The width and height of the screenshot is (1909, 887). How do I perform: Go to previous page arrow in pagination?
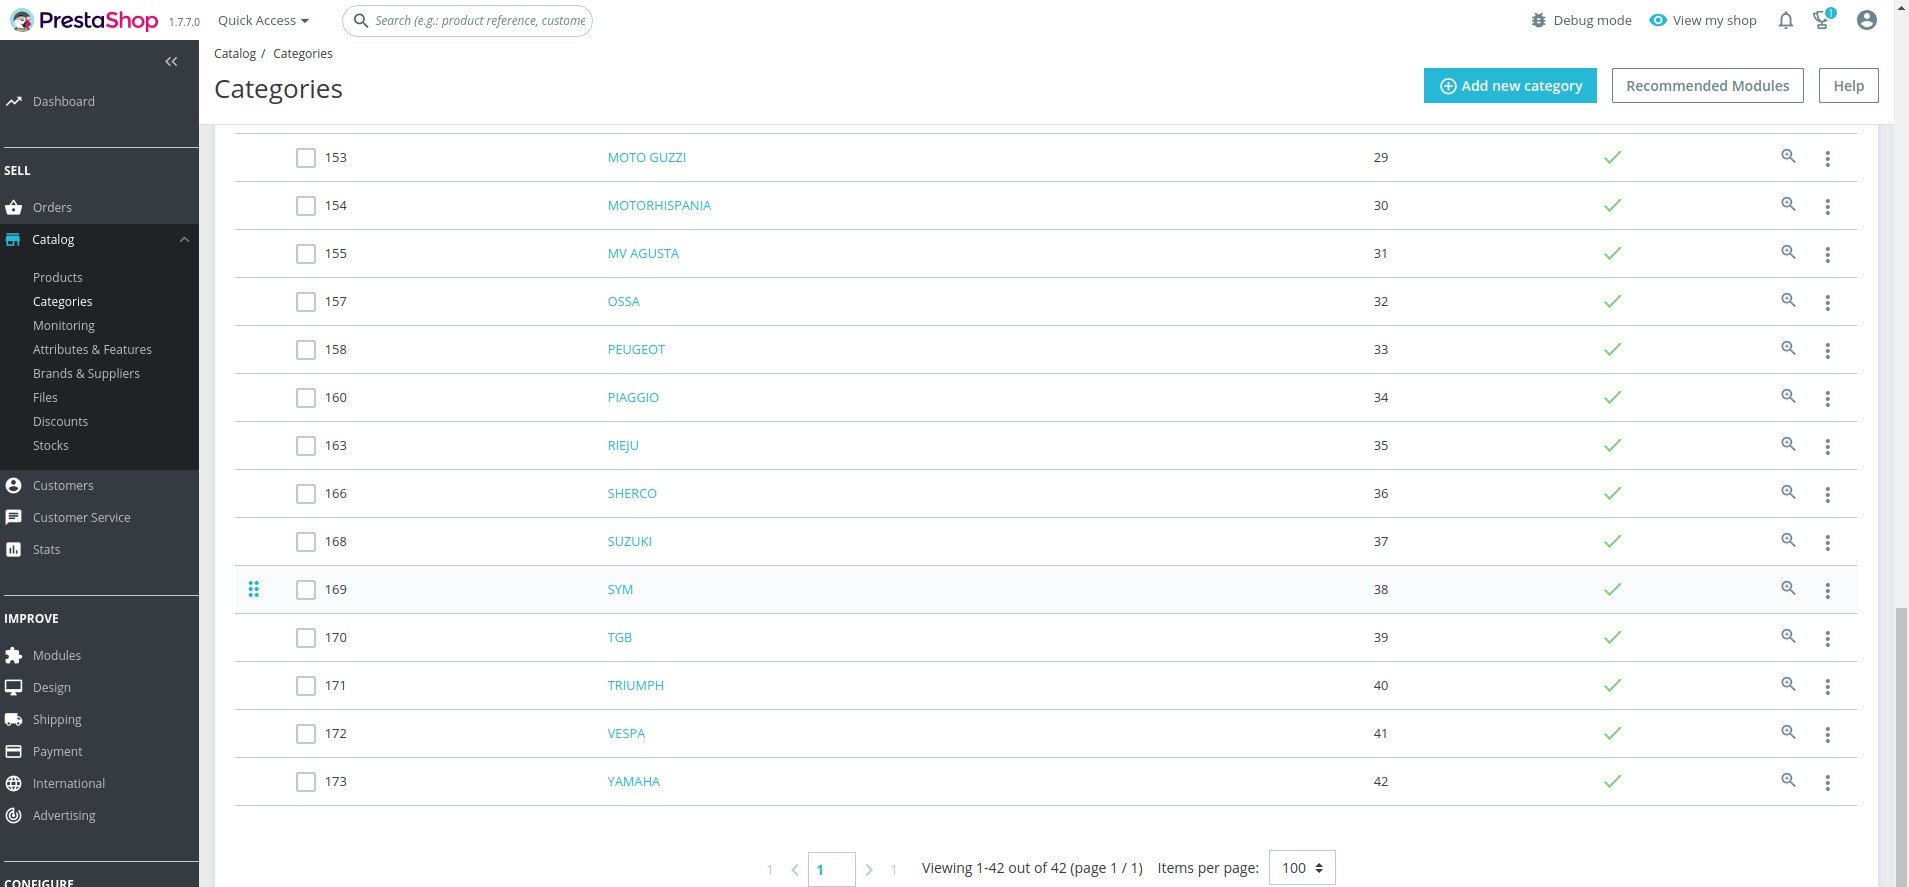[795, 870]
